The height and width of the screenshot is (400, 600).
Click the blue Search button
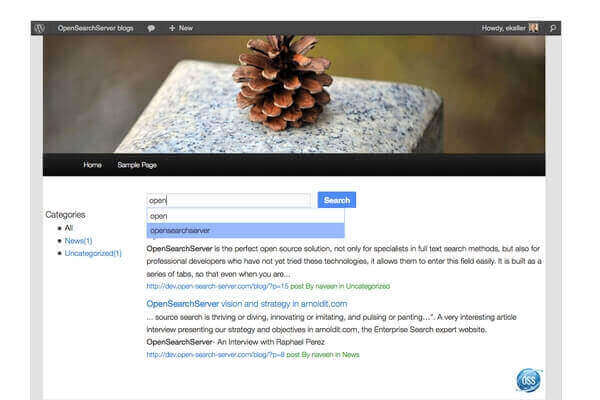coord(337,200)
